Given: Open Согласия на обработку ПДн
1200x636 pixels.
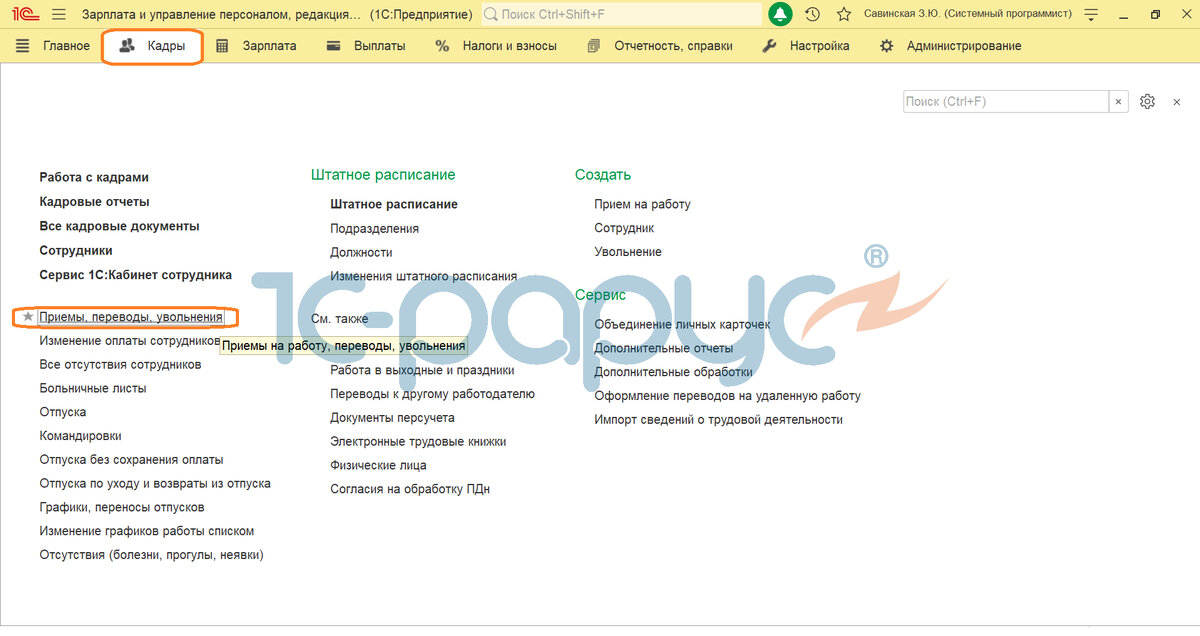Looking at the screenshot, I should point(410,489).
